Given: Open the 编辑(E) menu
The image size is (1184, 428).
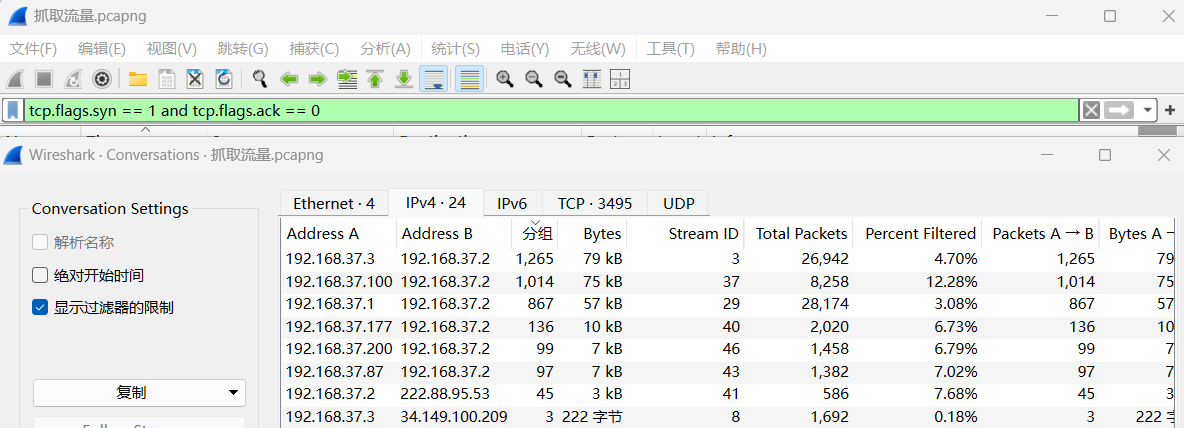Looking at the screenshot, I should click(102, 49).
